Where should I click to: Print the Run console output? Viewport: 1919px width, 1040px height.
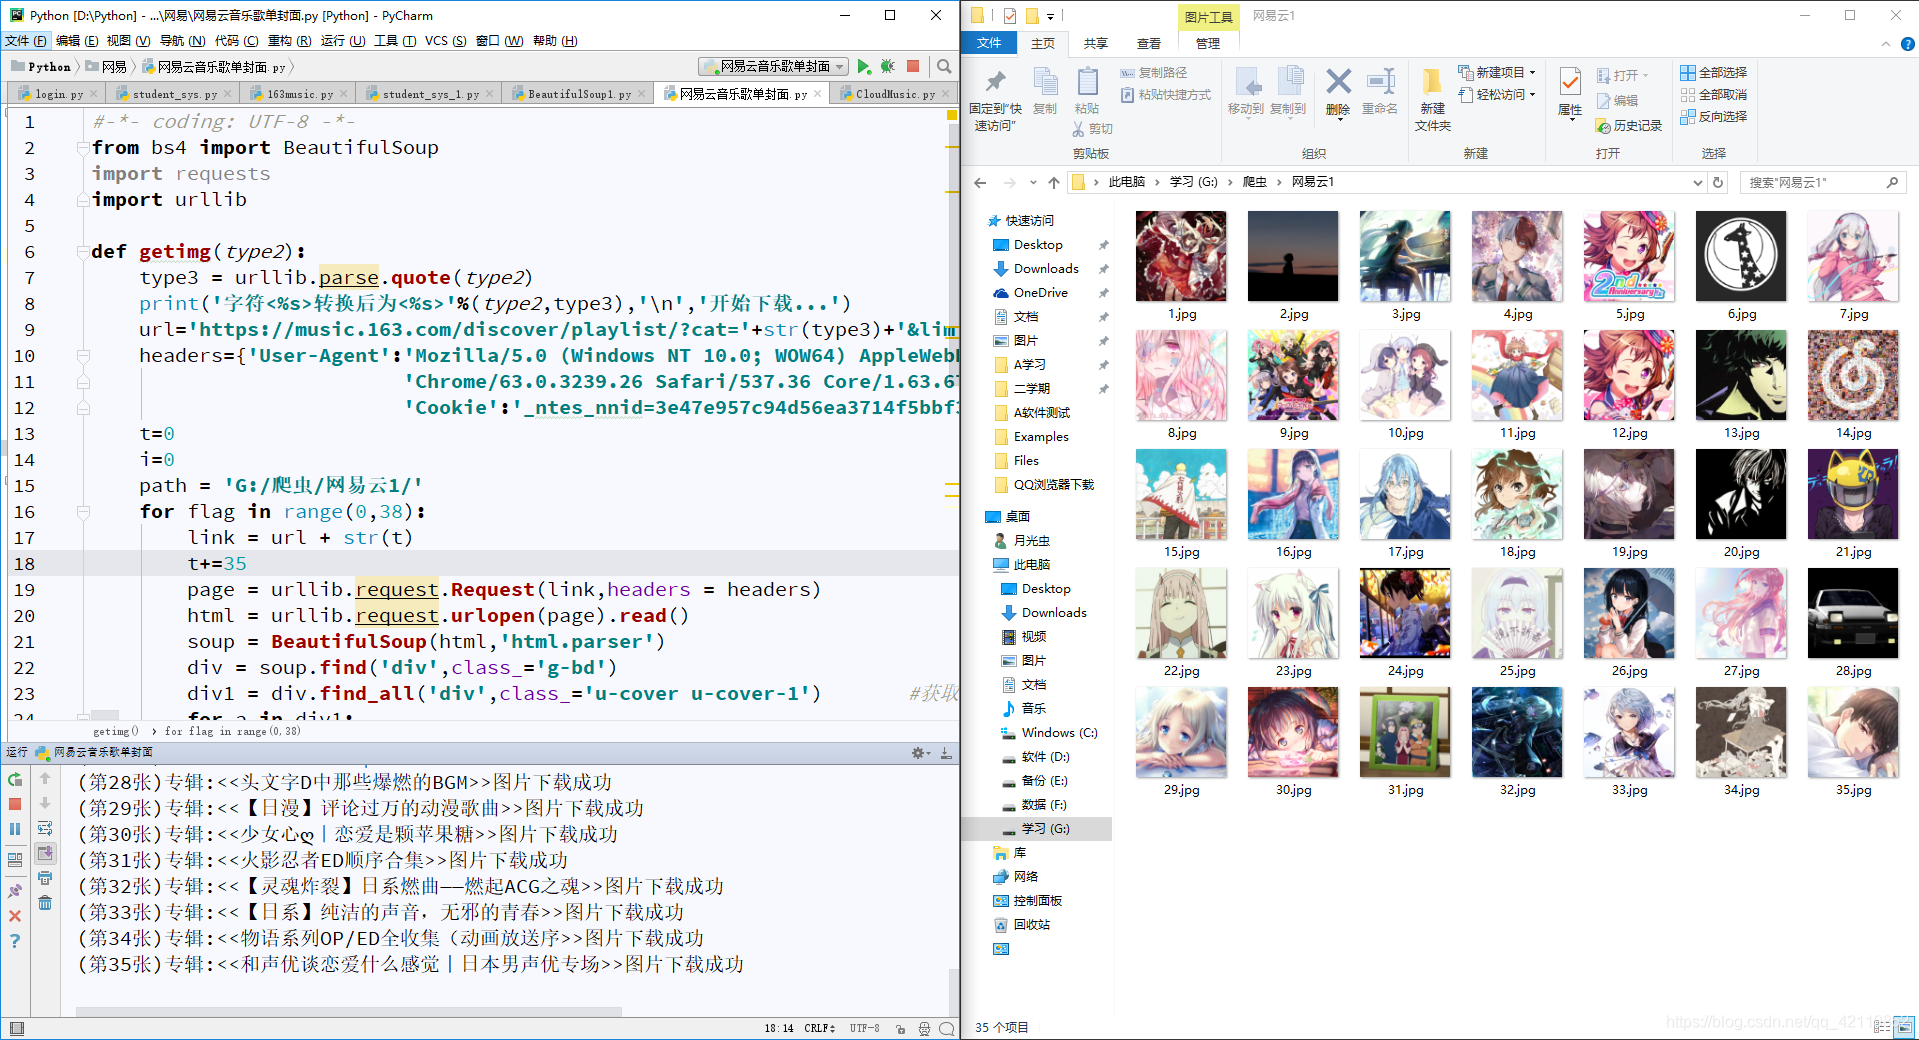pos(45,878)
